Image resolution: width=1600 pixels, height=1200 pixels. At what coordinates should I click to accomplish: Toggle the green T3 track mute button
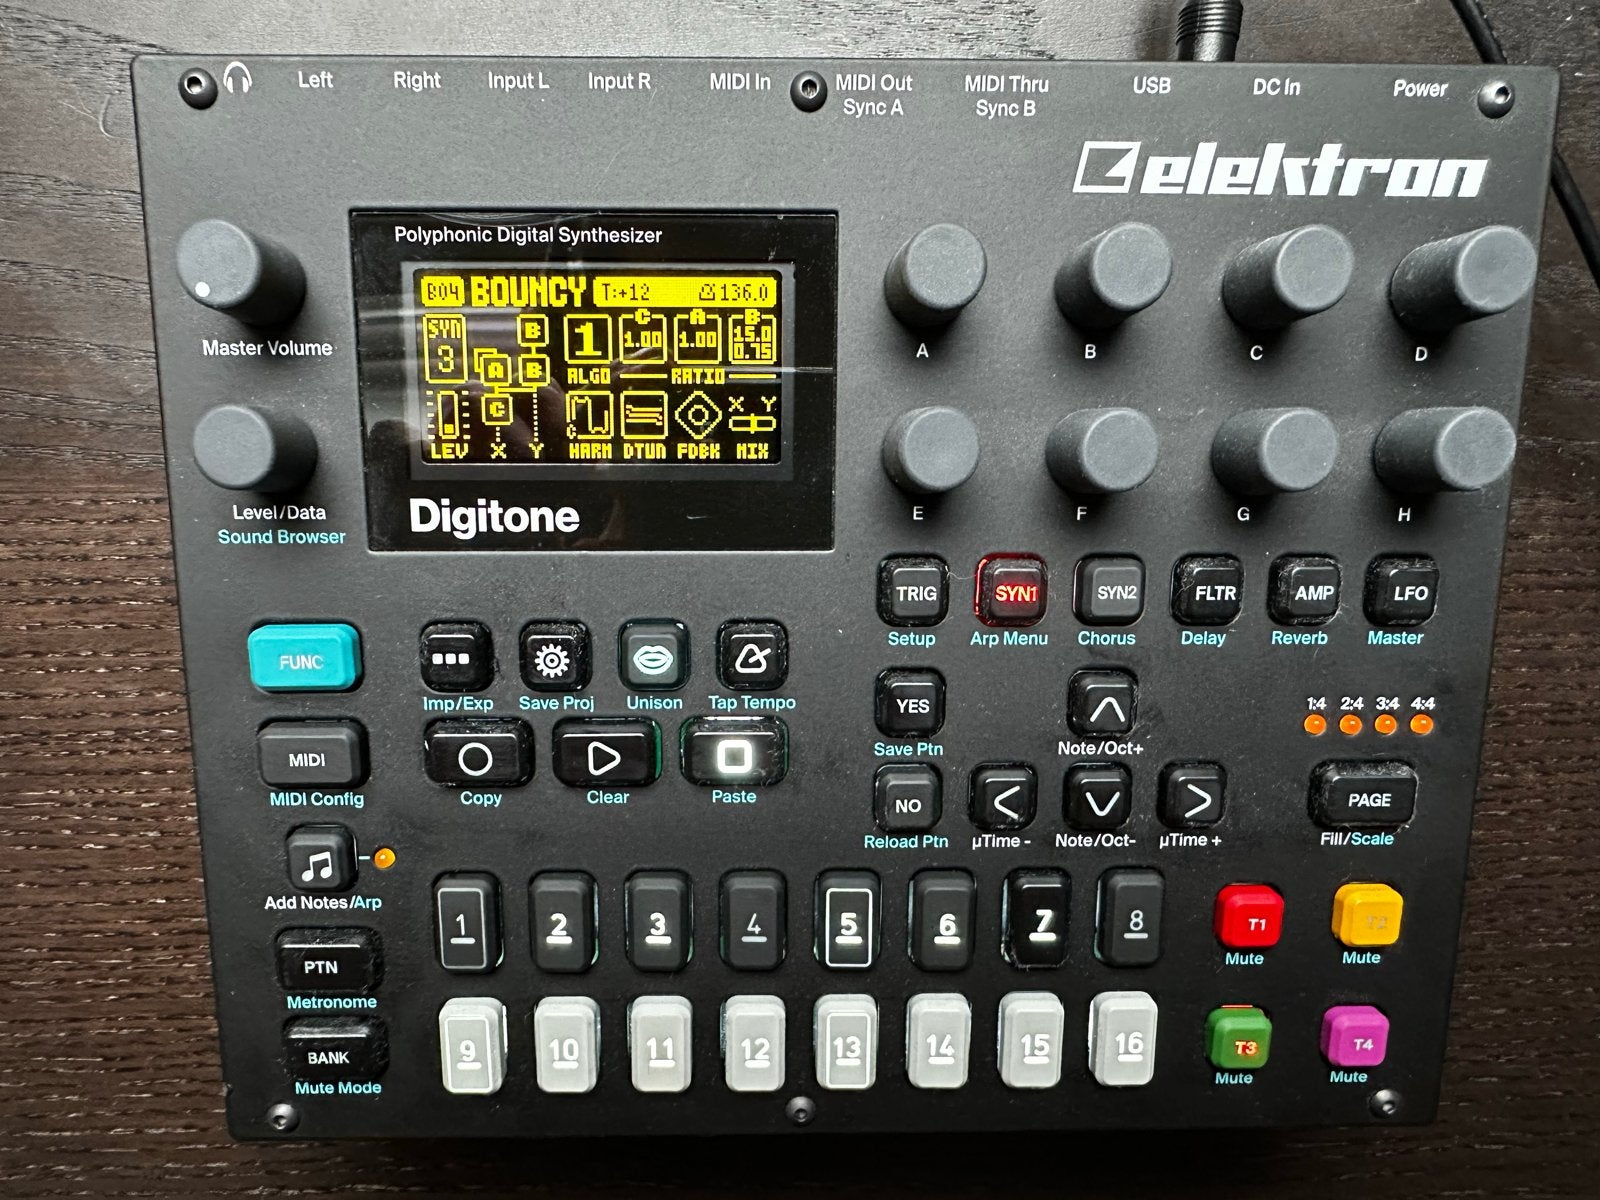point(1240,1040)
